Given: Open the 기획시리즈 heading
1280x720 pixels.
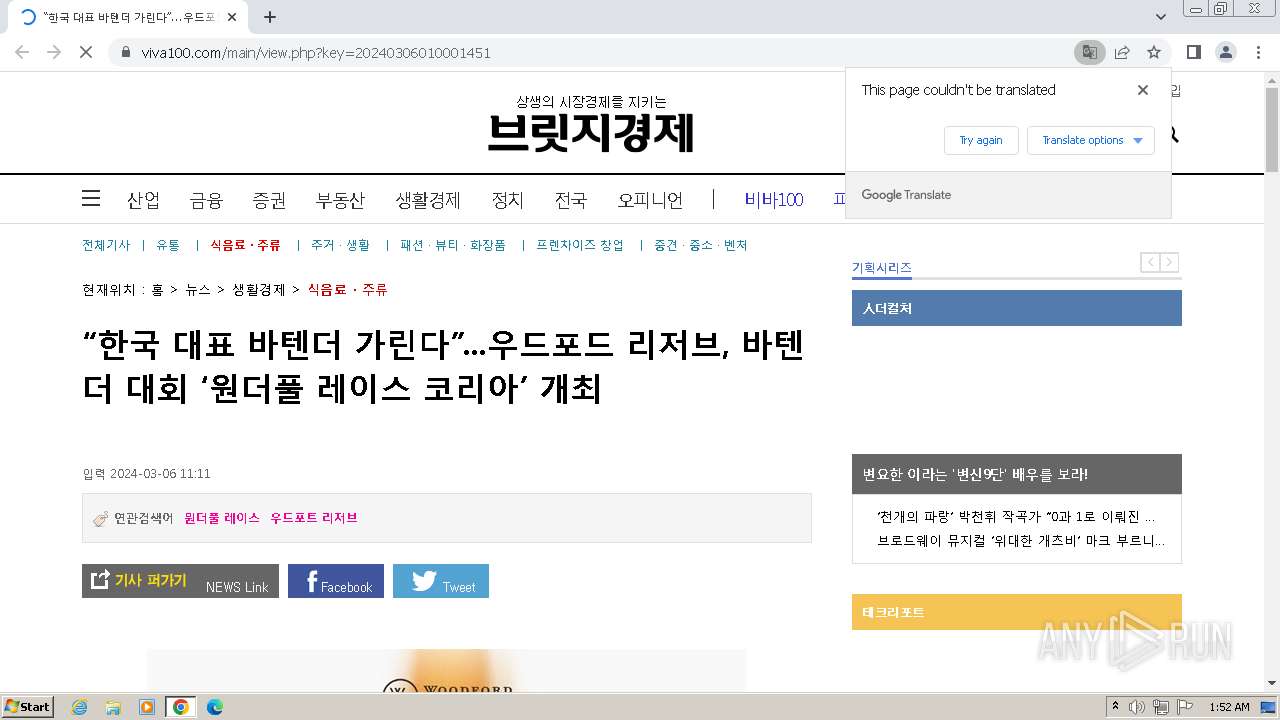Looking at the screenshot, I should [x=881, y=268].
